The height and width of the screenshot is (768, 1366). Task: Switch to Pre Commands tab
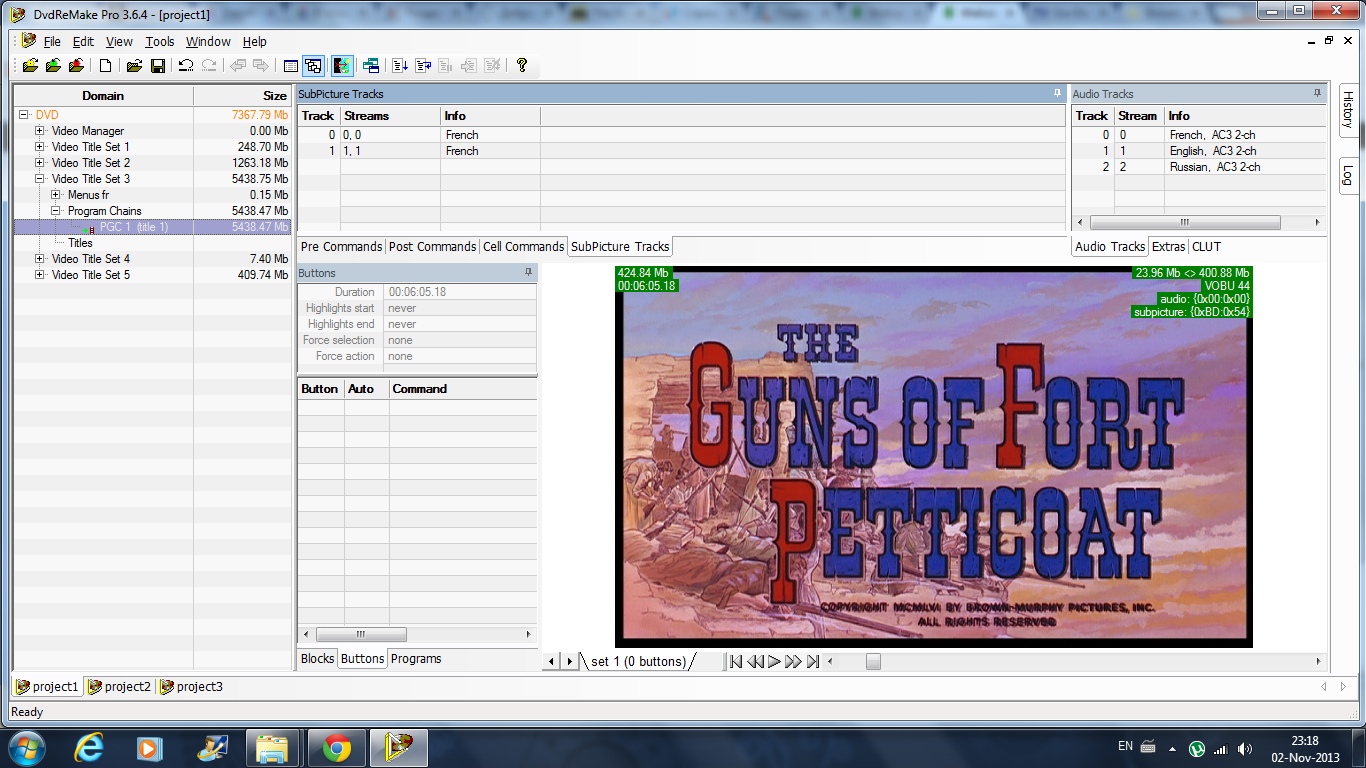341,246
